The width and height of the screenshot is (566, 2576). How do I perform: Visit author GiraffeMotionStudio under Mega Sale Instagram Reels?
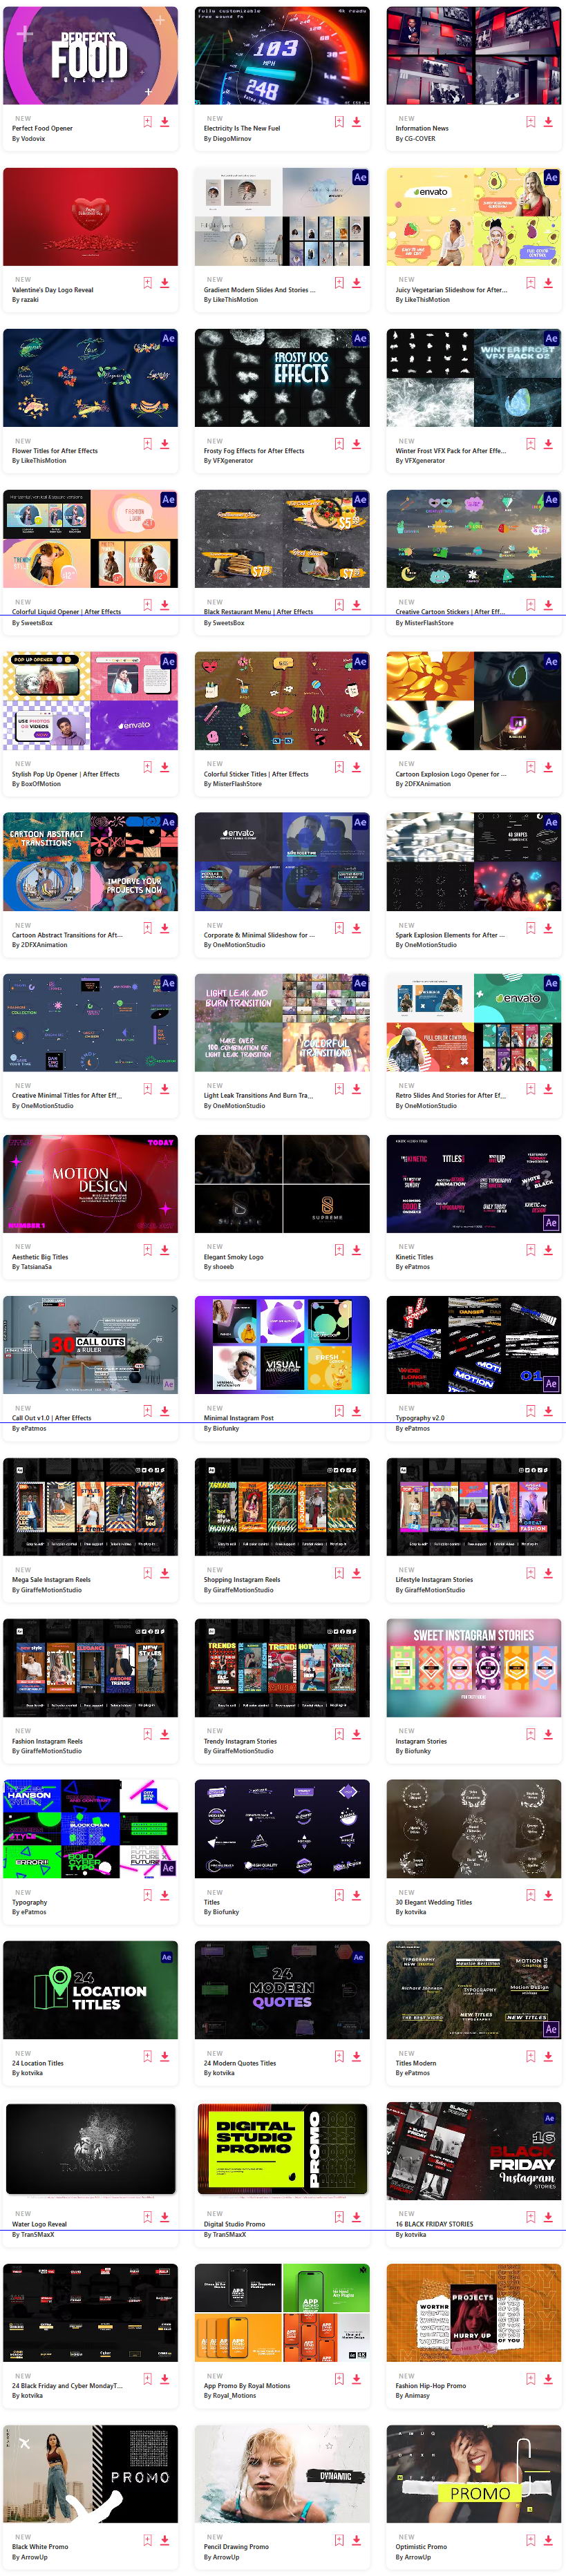coord(51,1590)
